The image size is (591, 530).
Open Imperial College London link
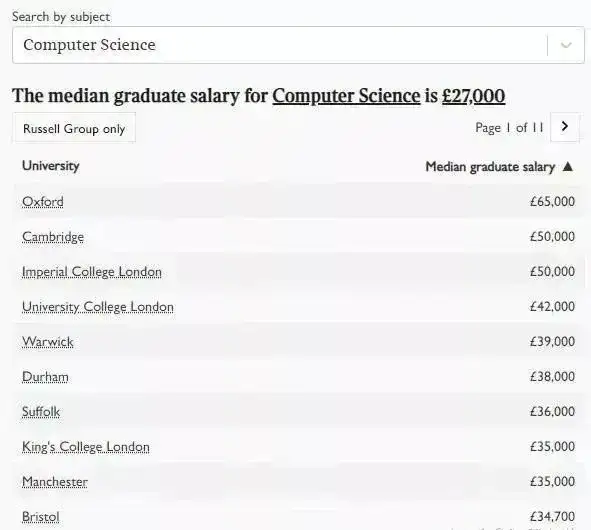(92, 272)
